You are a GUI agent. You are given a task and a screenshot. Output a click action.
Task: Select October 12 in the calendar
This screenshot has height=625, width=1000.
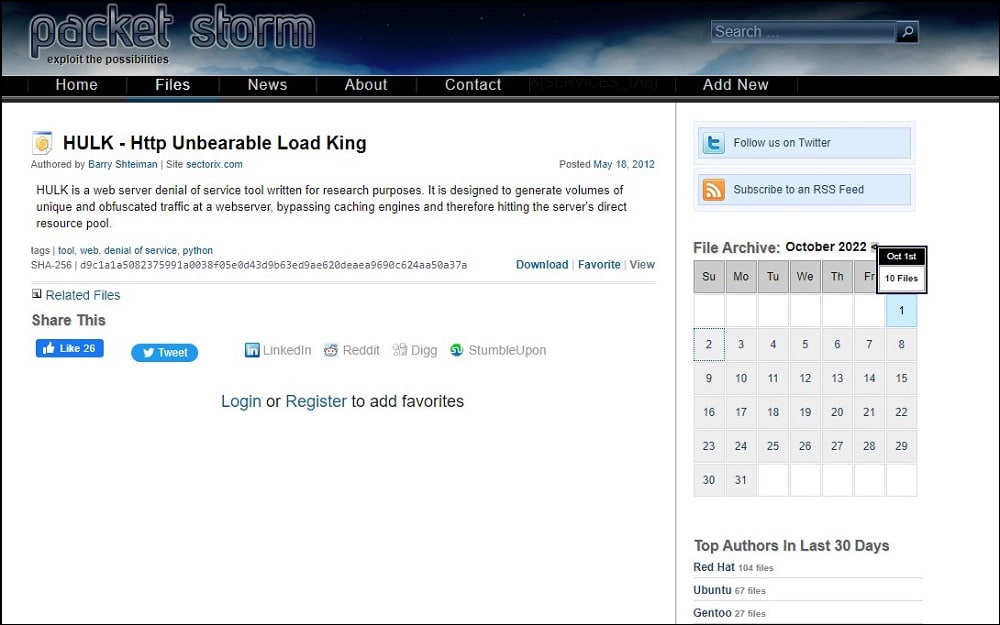pos(805,378)
